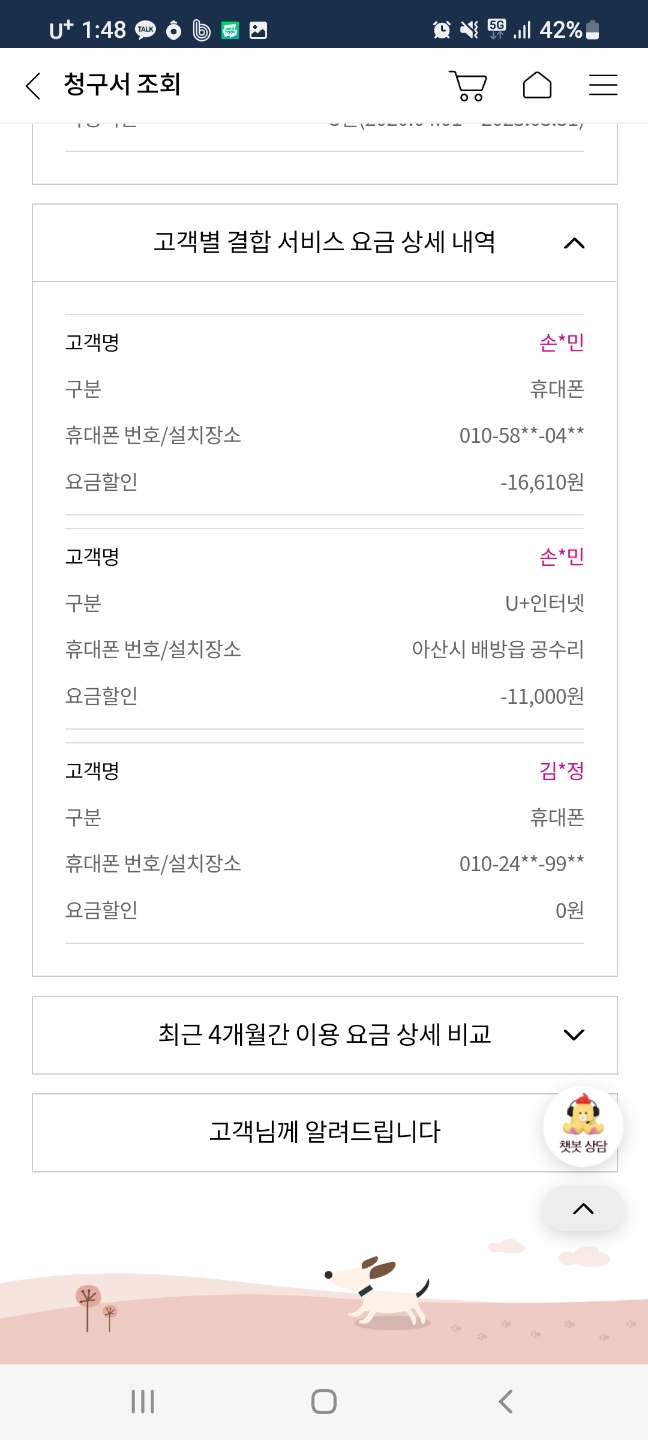Open 고객님께 알려드립니다 section
Screen dimensions: 648x1440
click(324, 1132)
